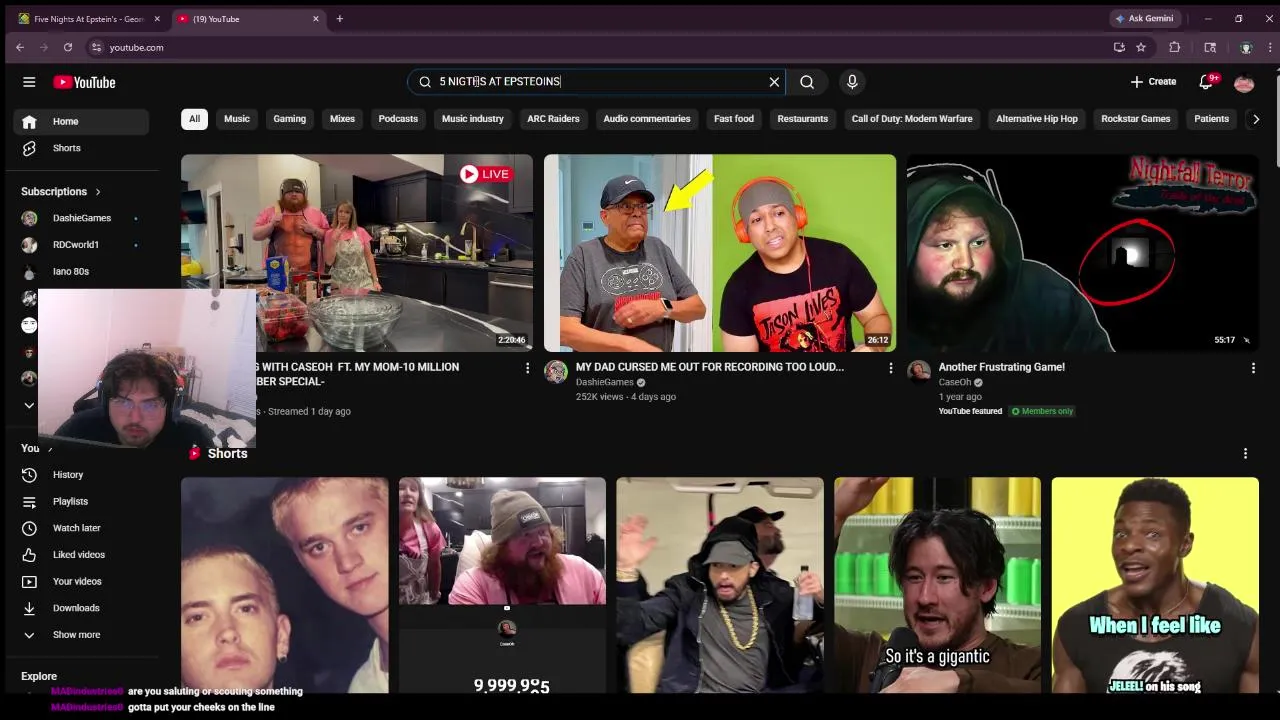
Task: Close the YouTube browser tab
Action: [316, 19]
